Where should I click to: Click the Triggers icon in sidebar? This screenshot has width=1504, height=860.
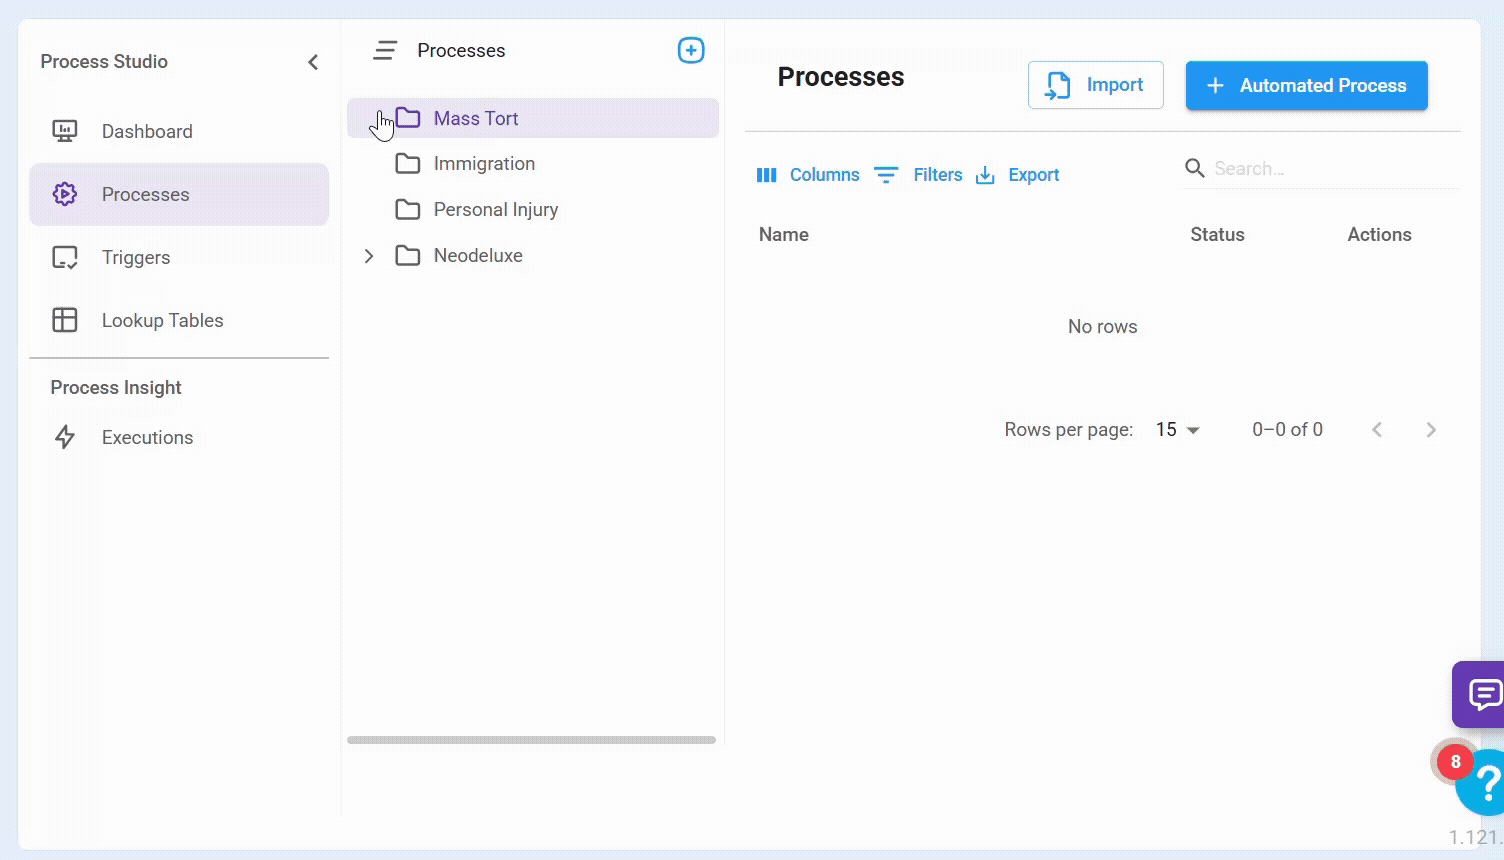(65, 257)
